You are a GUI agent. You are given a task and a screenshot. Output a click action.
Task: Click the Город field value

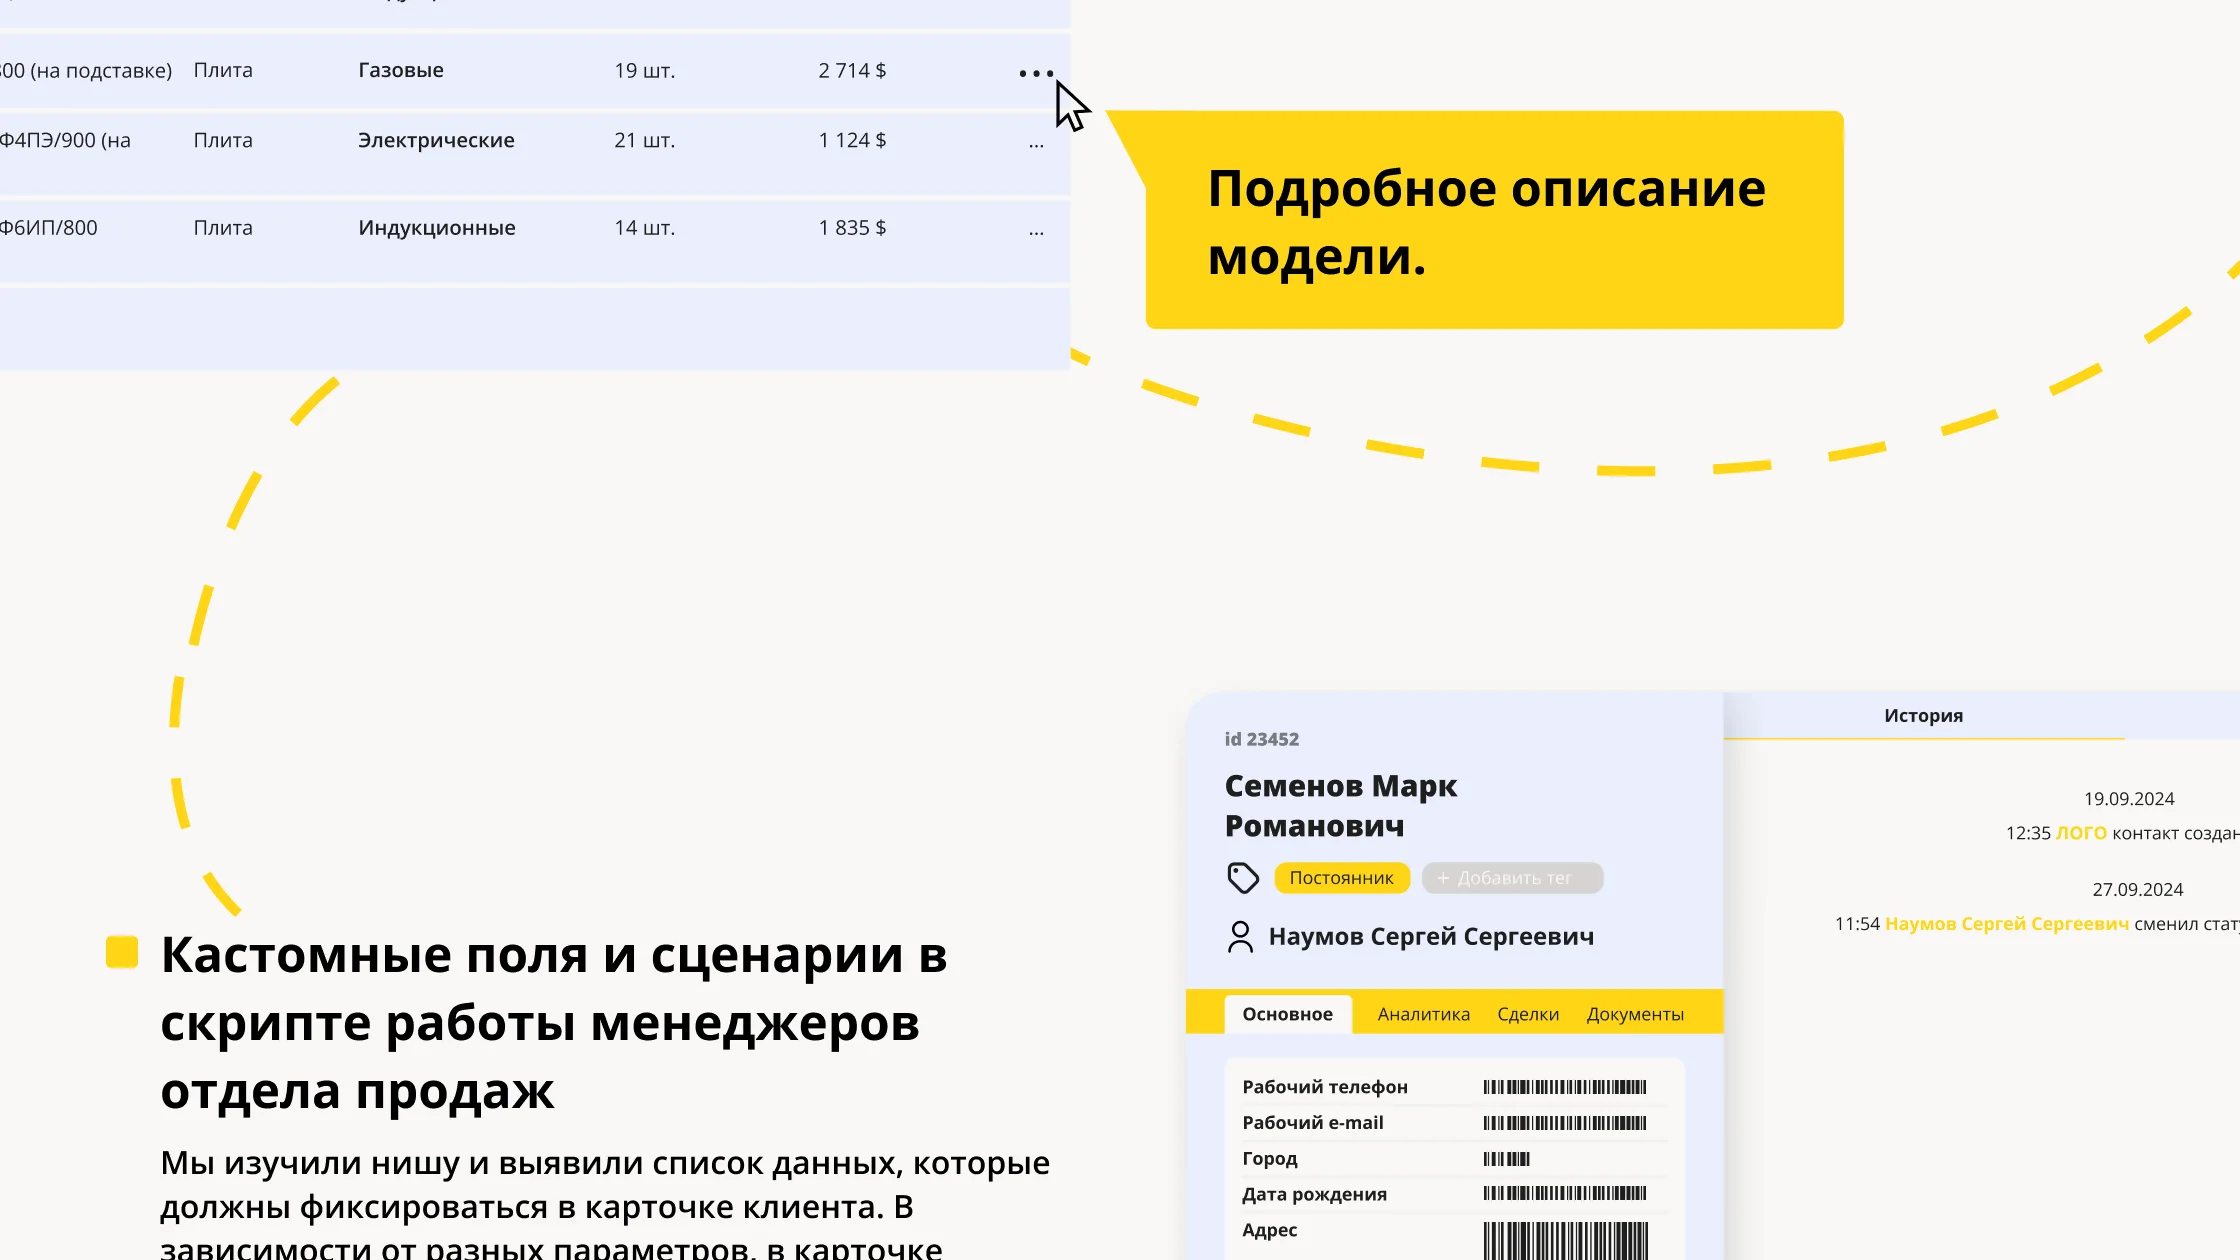pyautogui.click(x=1506, y=1159)
